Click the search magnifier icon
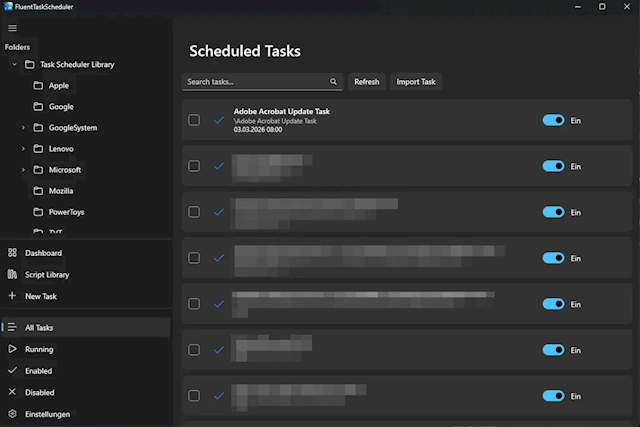This screenshot has width=640, height=427. point(333,82)
